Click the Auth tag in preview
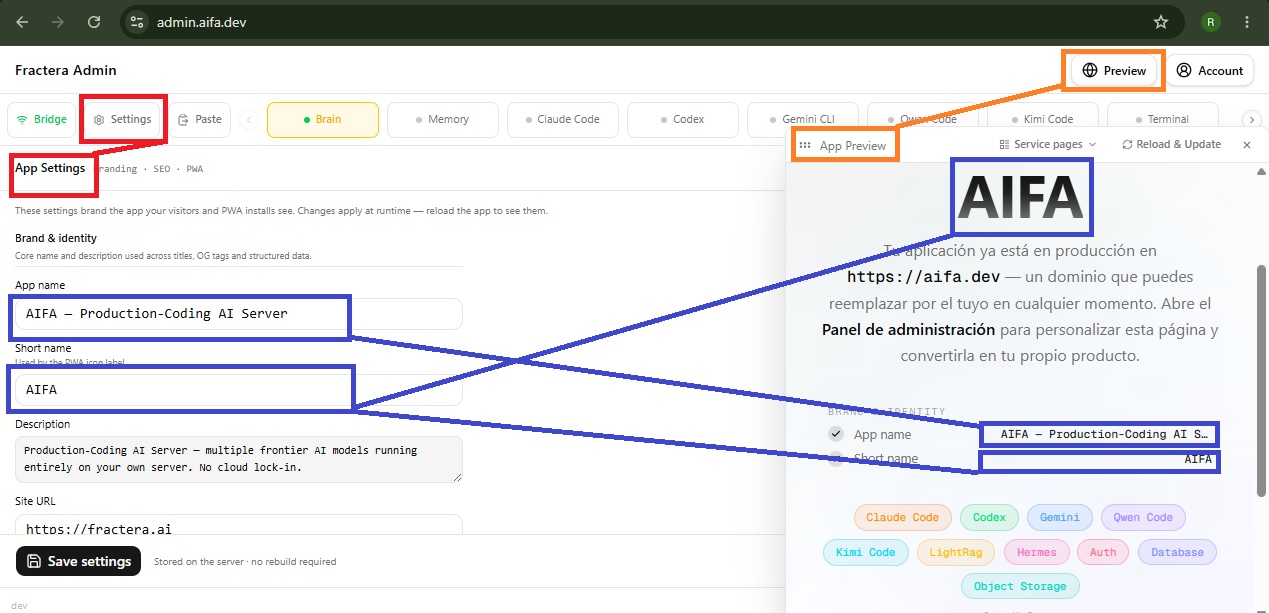Image resolution: width=1269 pixels, height=613 pixels. coord(1103,552)
